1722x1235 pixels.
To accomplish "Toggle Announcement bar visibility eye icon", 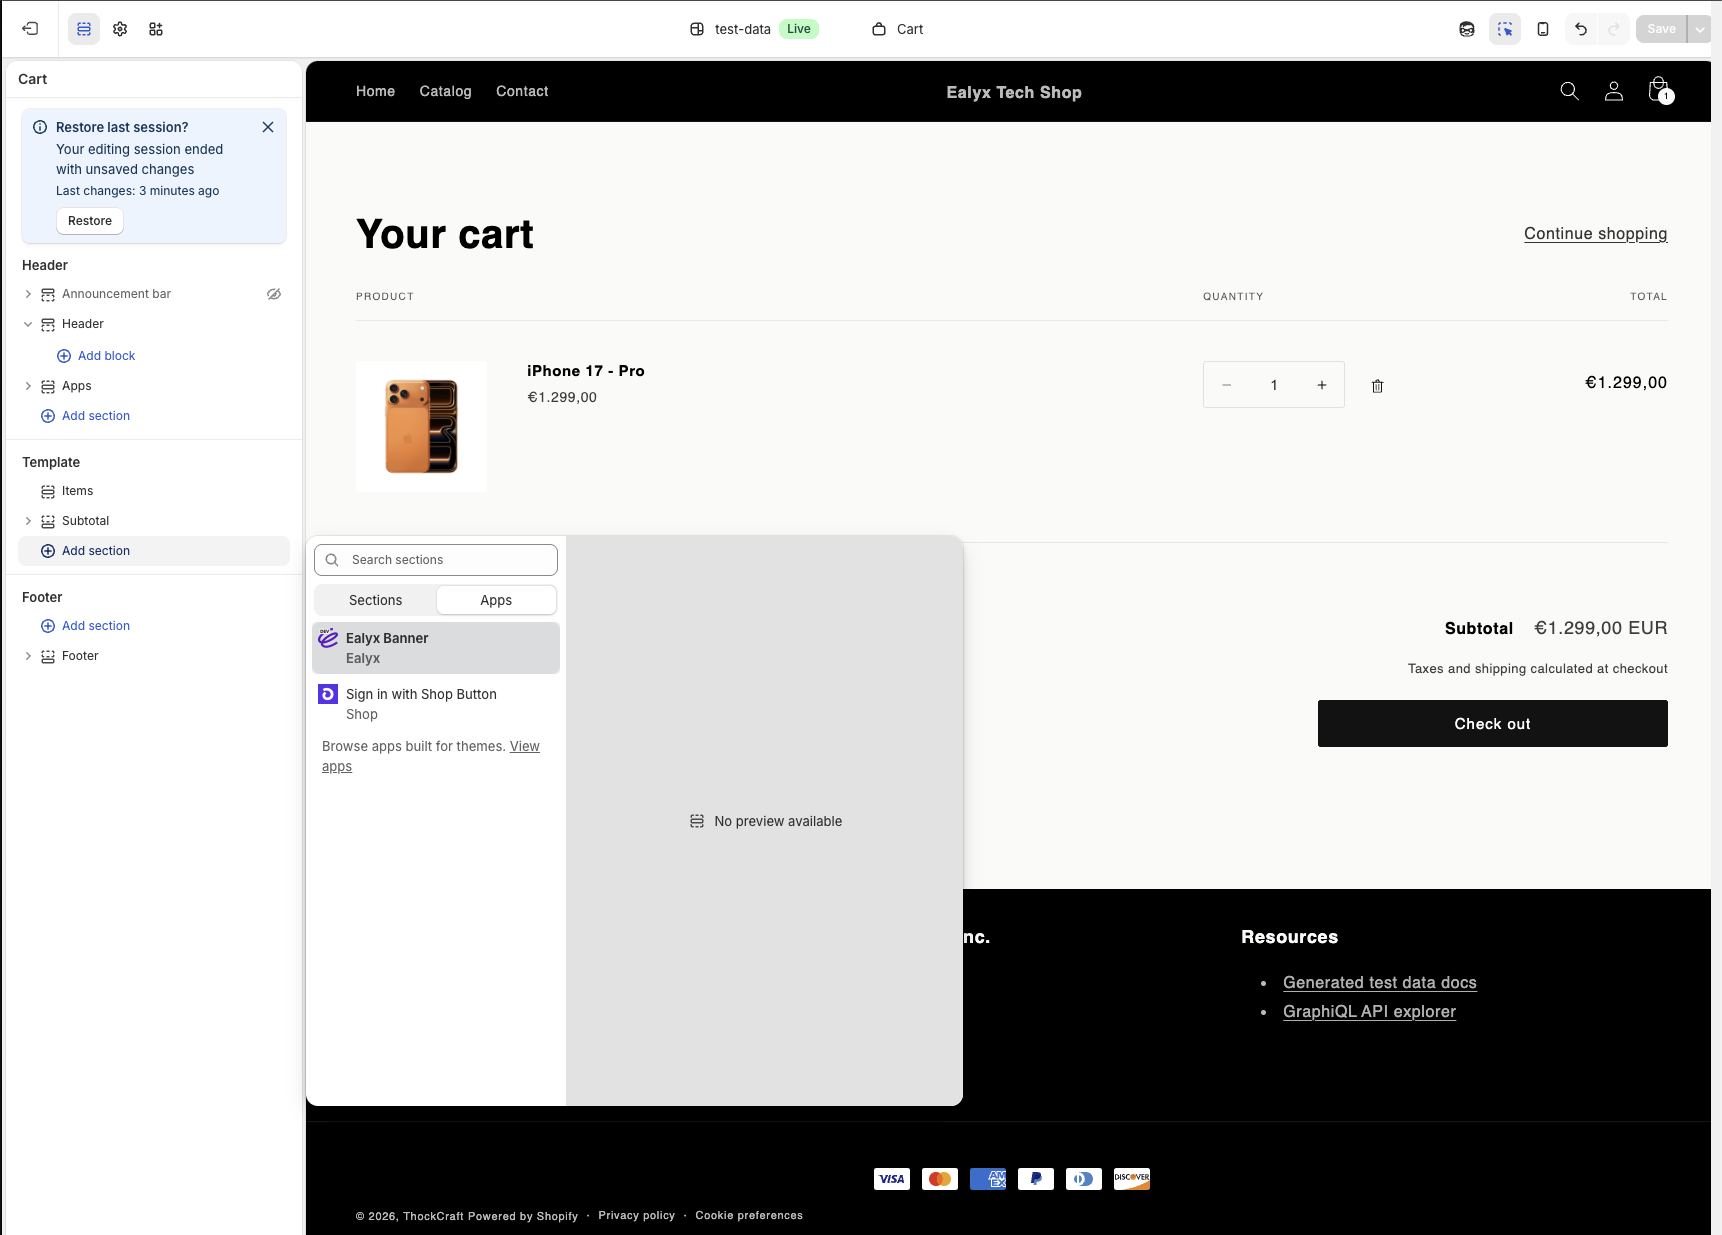I will 274,294.
